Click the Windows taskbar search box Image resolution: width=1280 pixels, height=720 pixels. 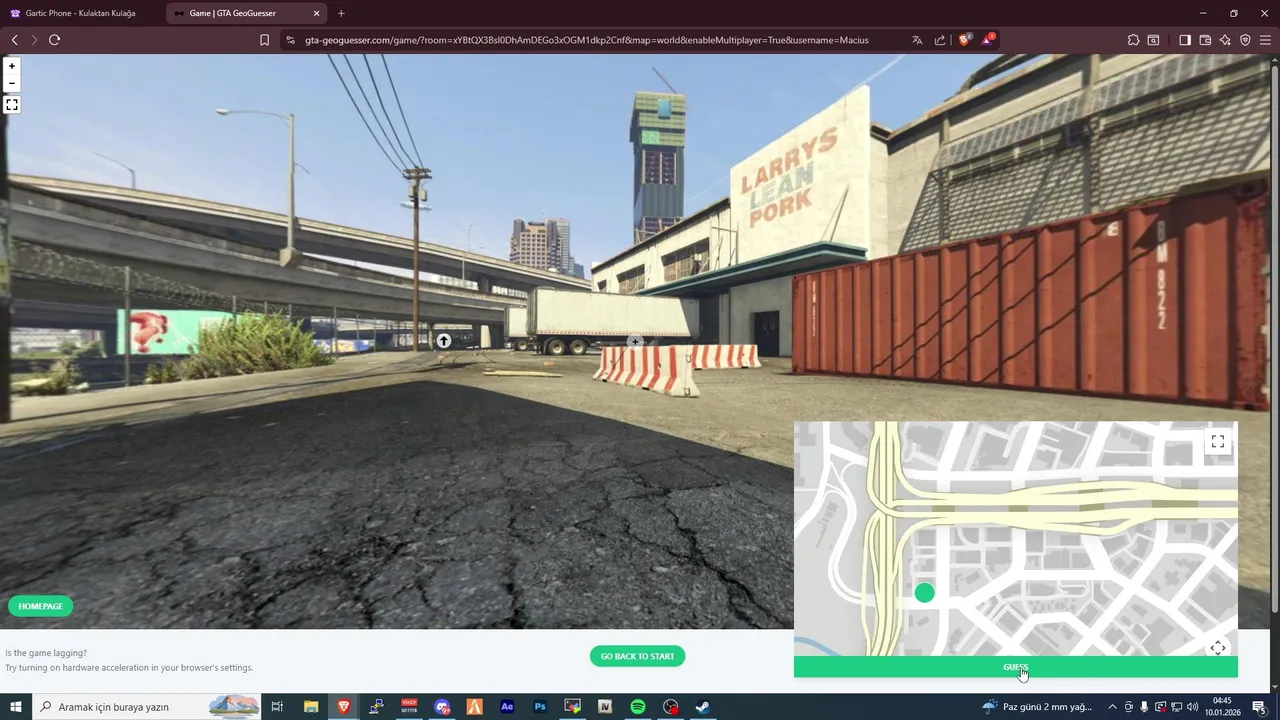[147, 707]
